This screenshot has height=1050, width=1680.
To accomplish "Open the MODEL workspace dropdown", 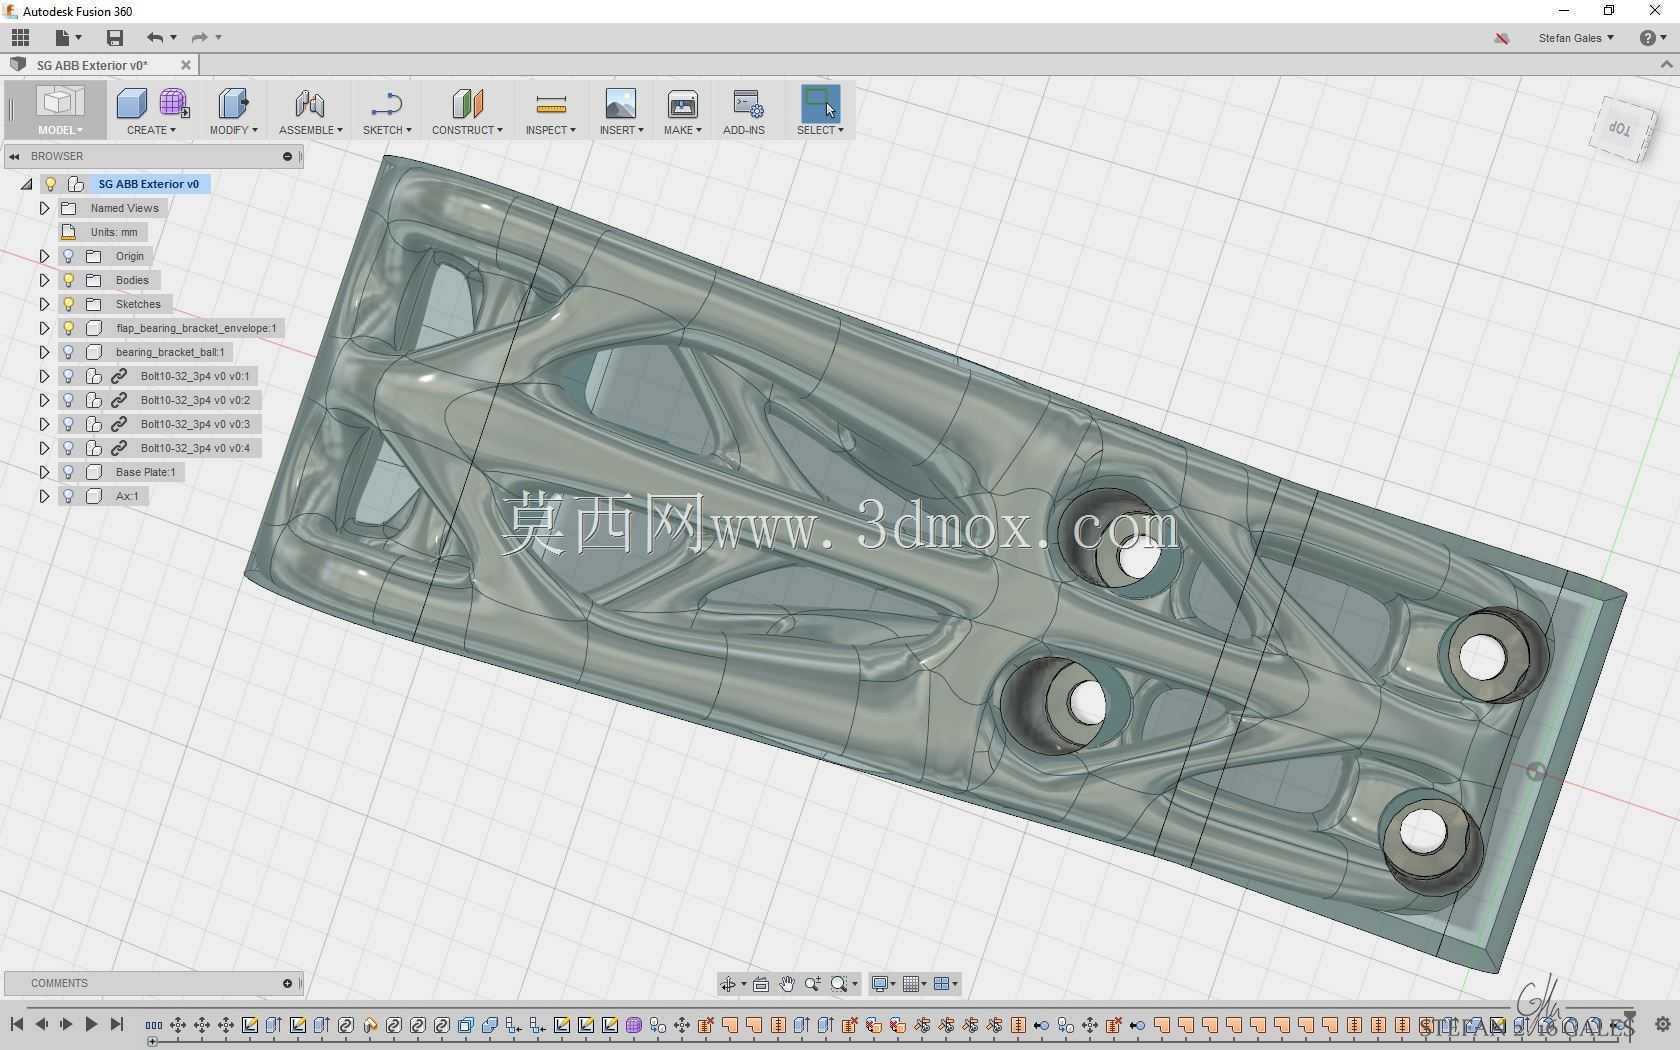I will 60,111.
